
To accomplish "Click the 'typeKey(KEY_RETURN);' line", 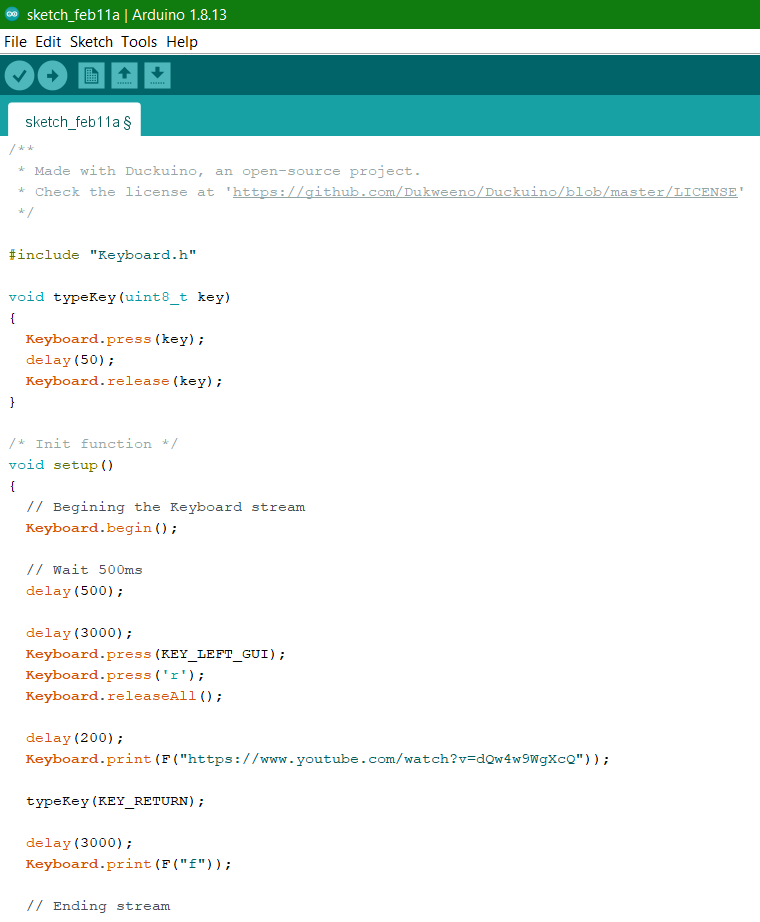I will (x=115, y=801).
